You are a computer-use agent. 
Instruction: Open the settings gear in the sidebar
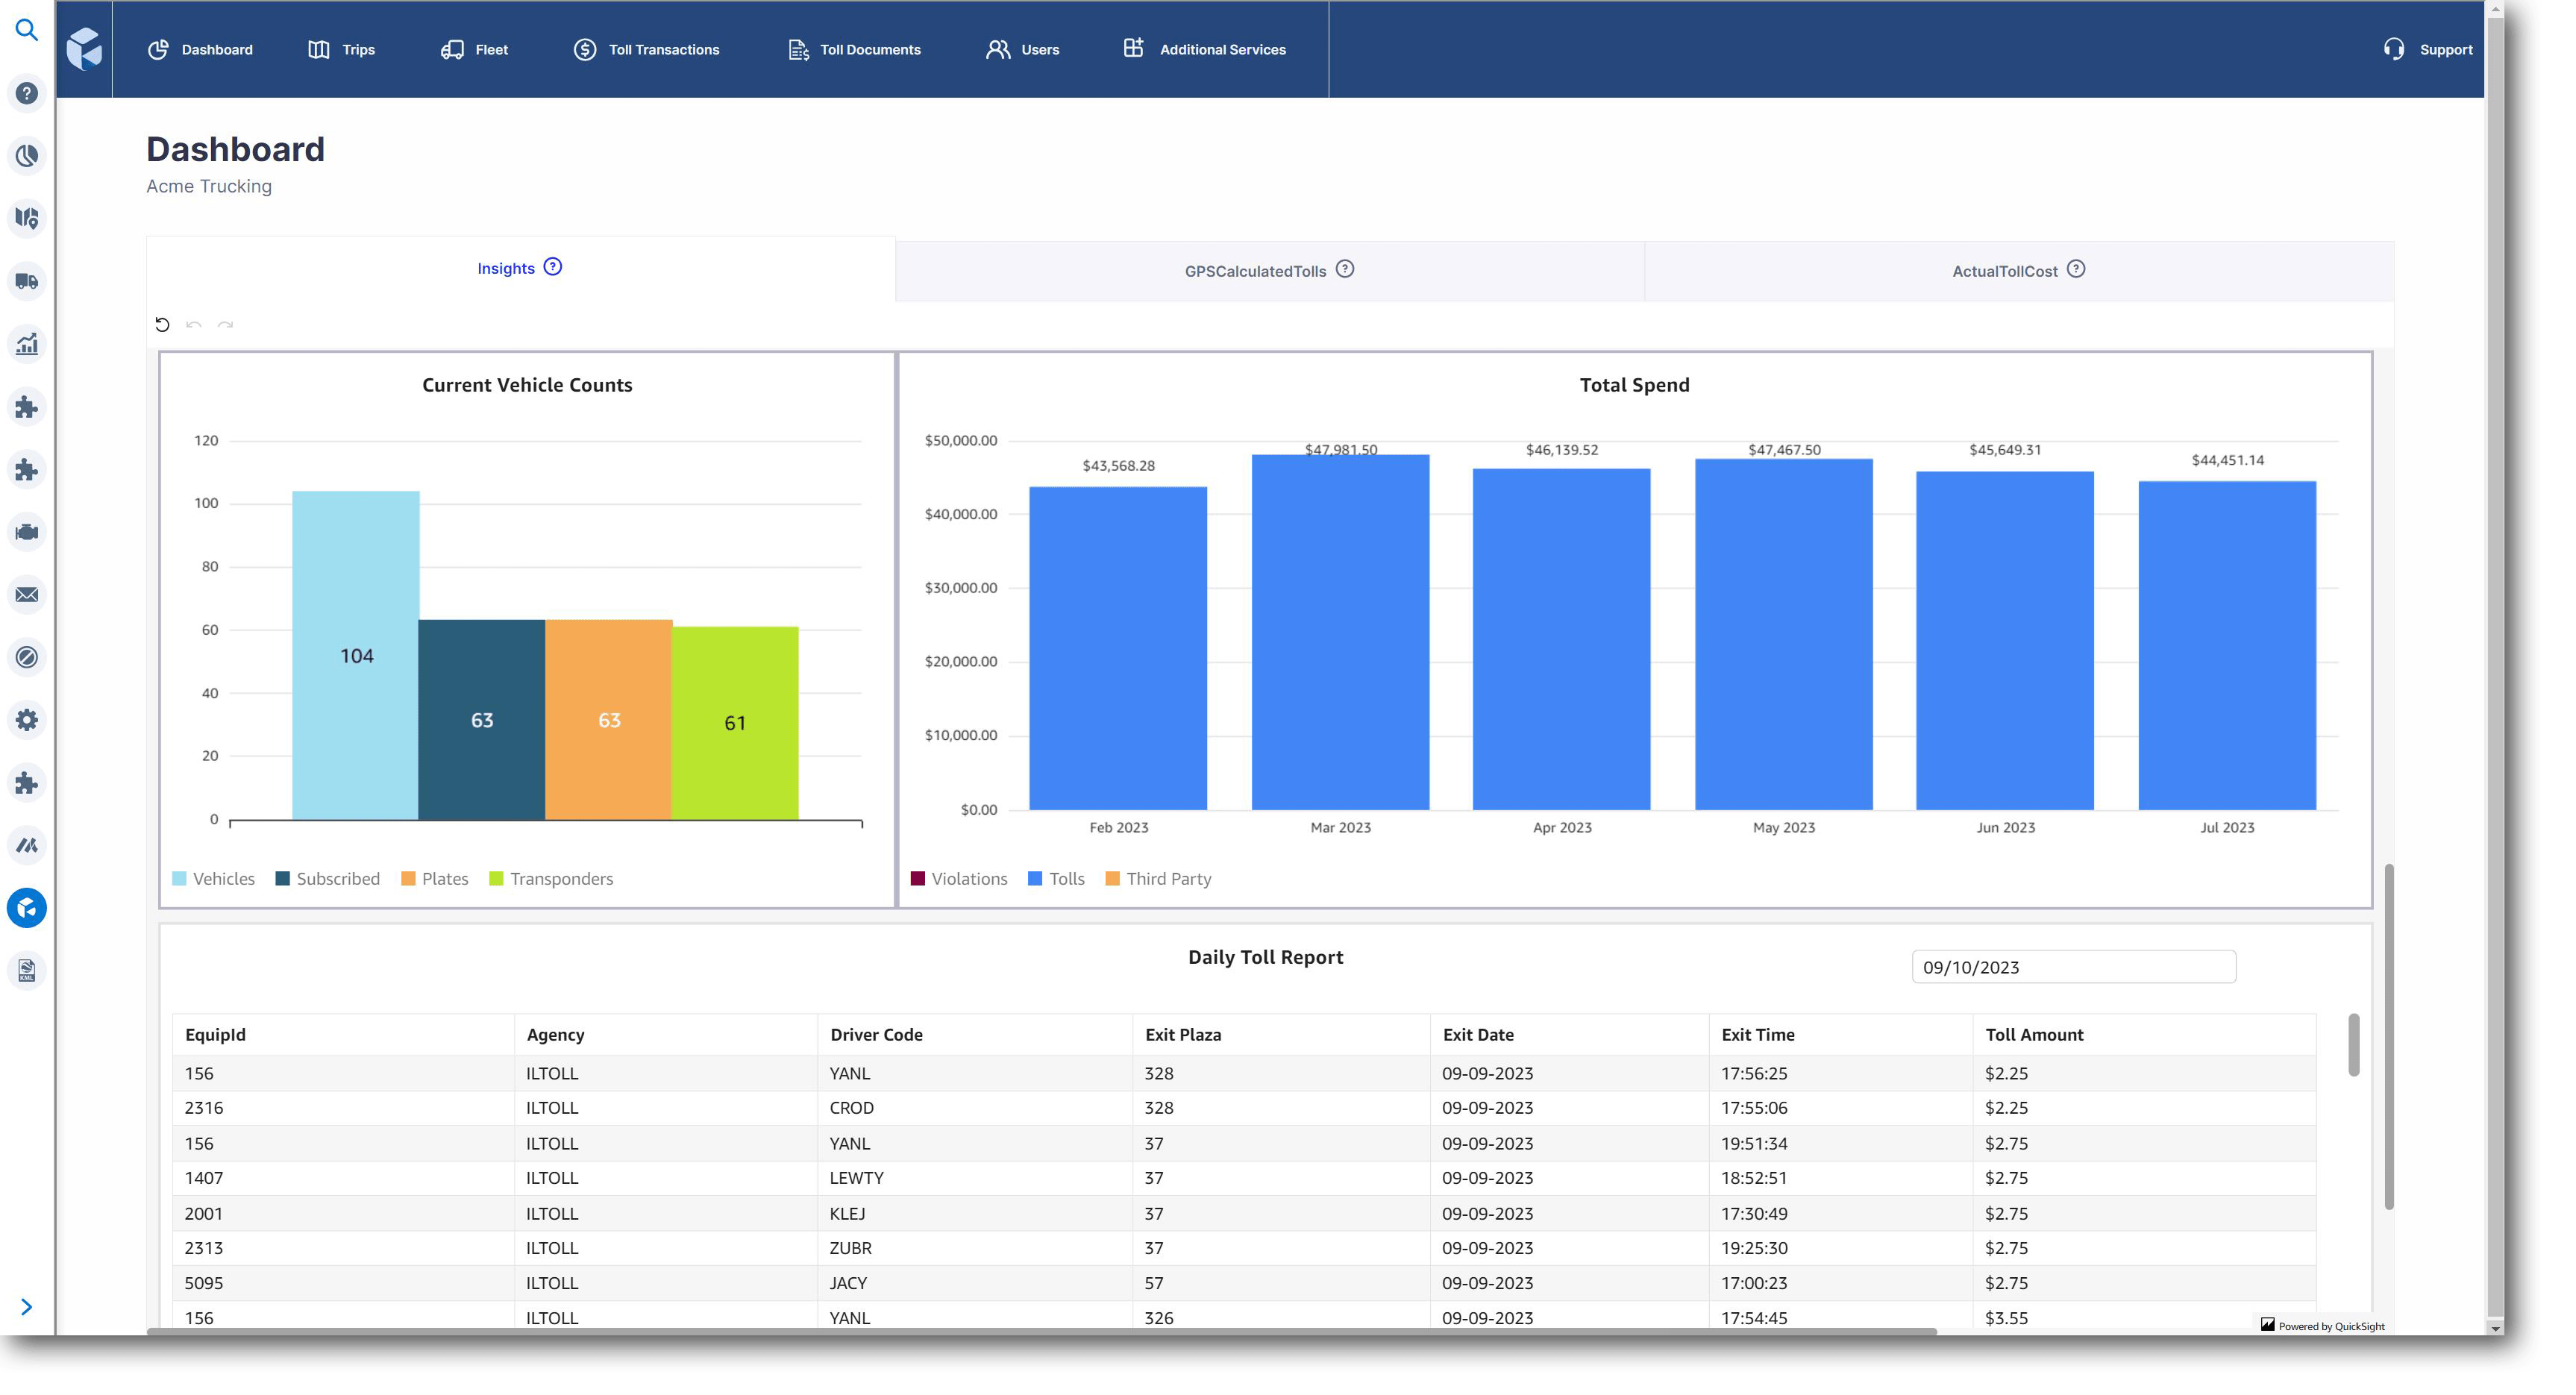point(27,720)
